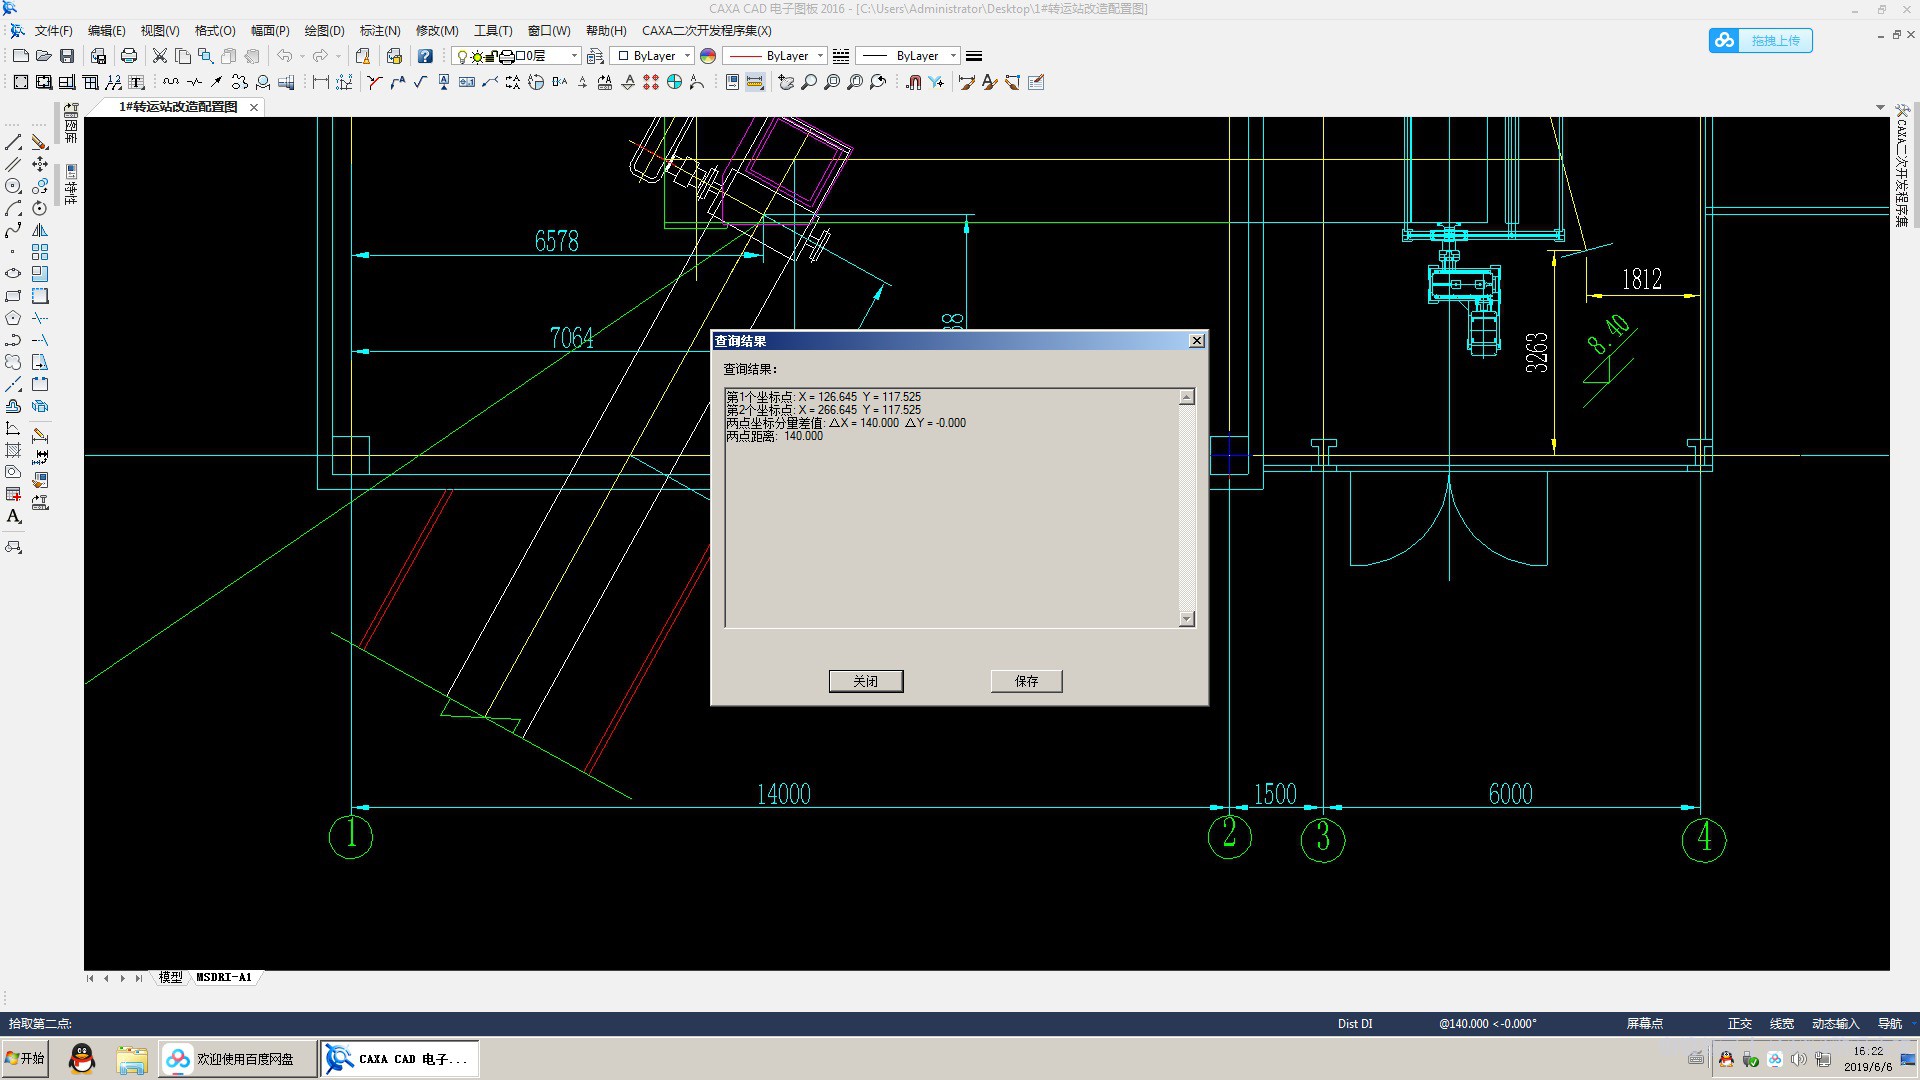Click the Mirror tool icon
Viewport: 1920px width, 1080px height.
pos(40,230)
